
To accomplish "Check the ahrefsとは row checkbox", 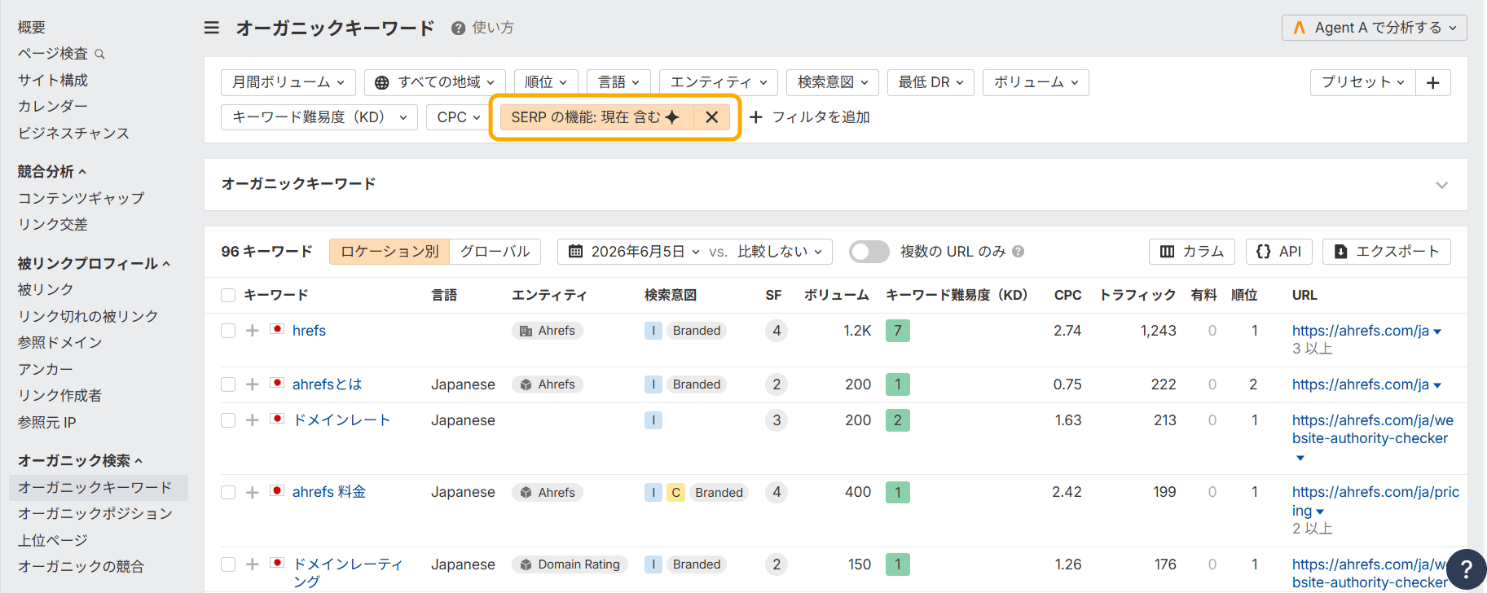I will (228, 384).
